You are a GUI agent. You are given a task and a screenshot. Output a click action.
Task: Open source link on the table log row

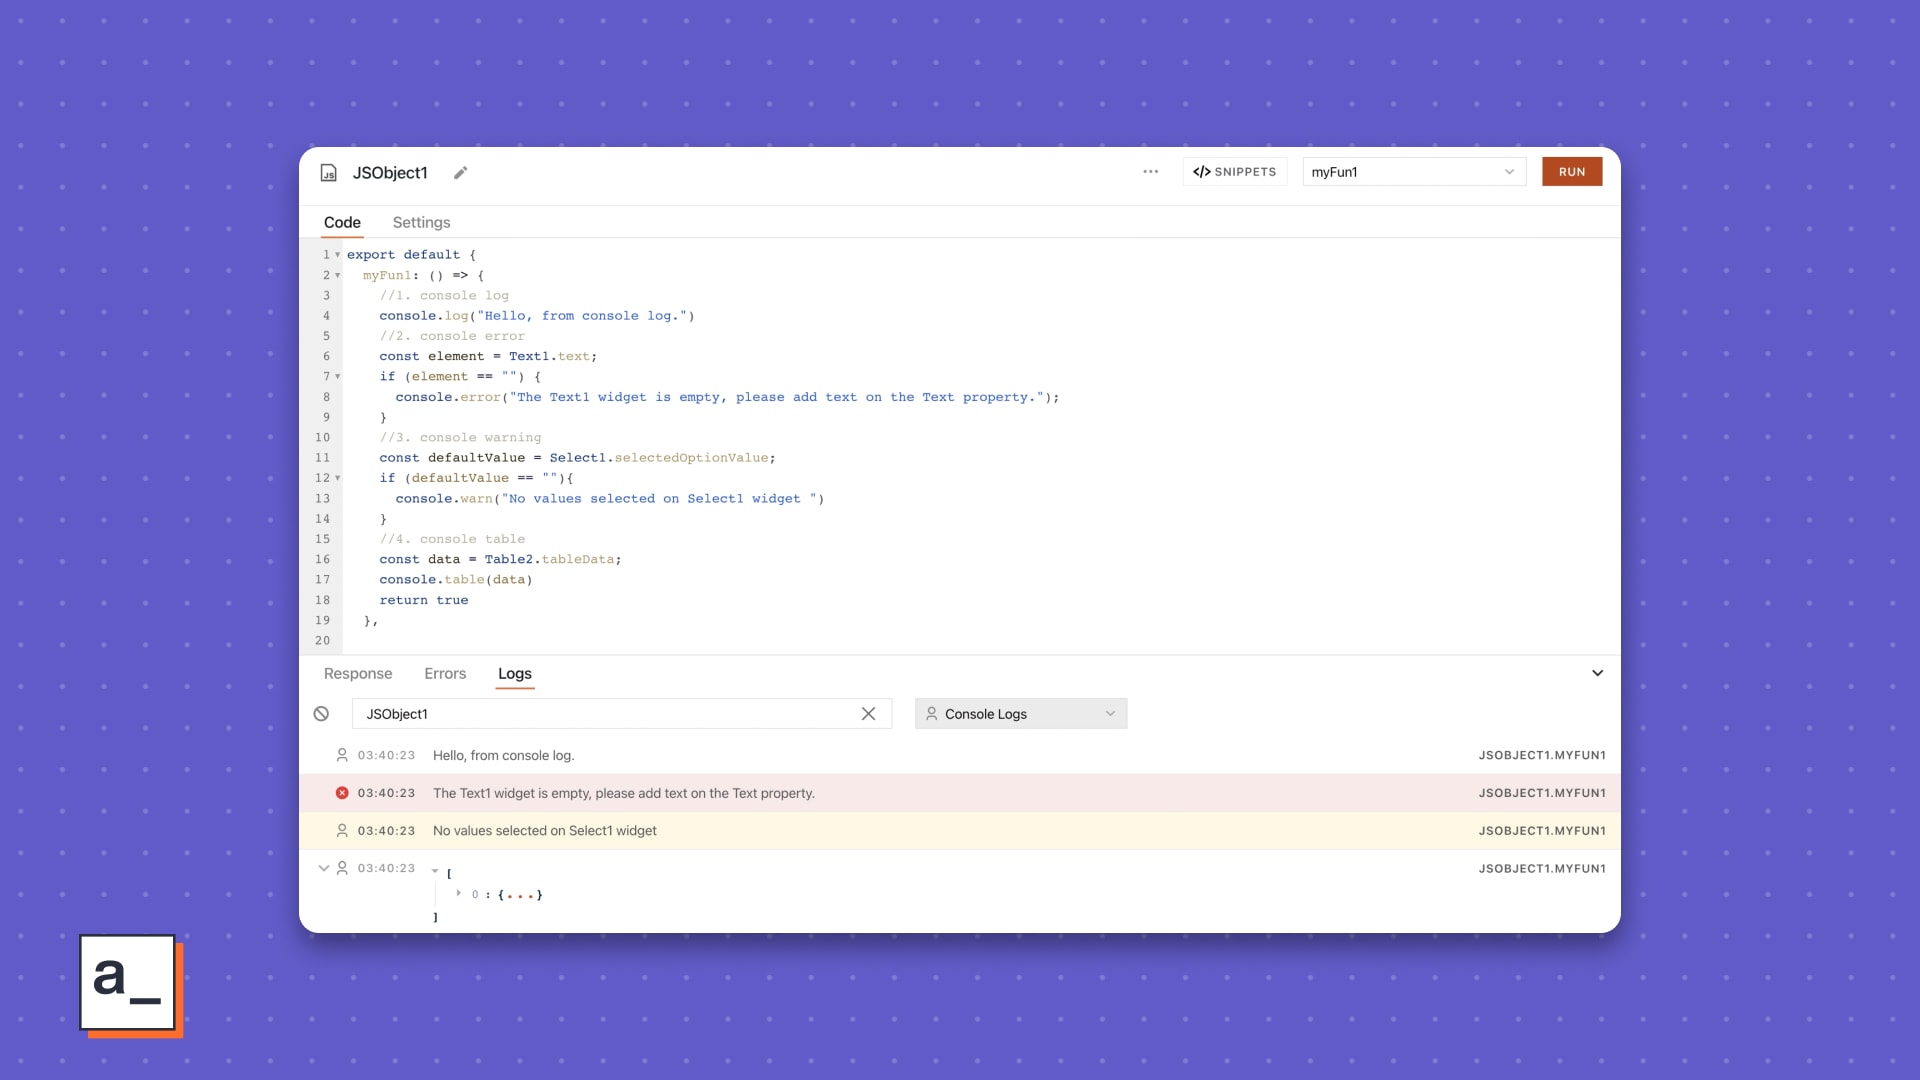point(1542,869)
